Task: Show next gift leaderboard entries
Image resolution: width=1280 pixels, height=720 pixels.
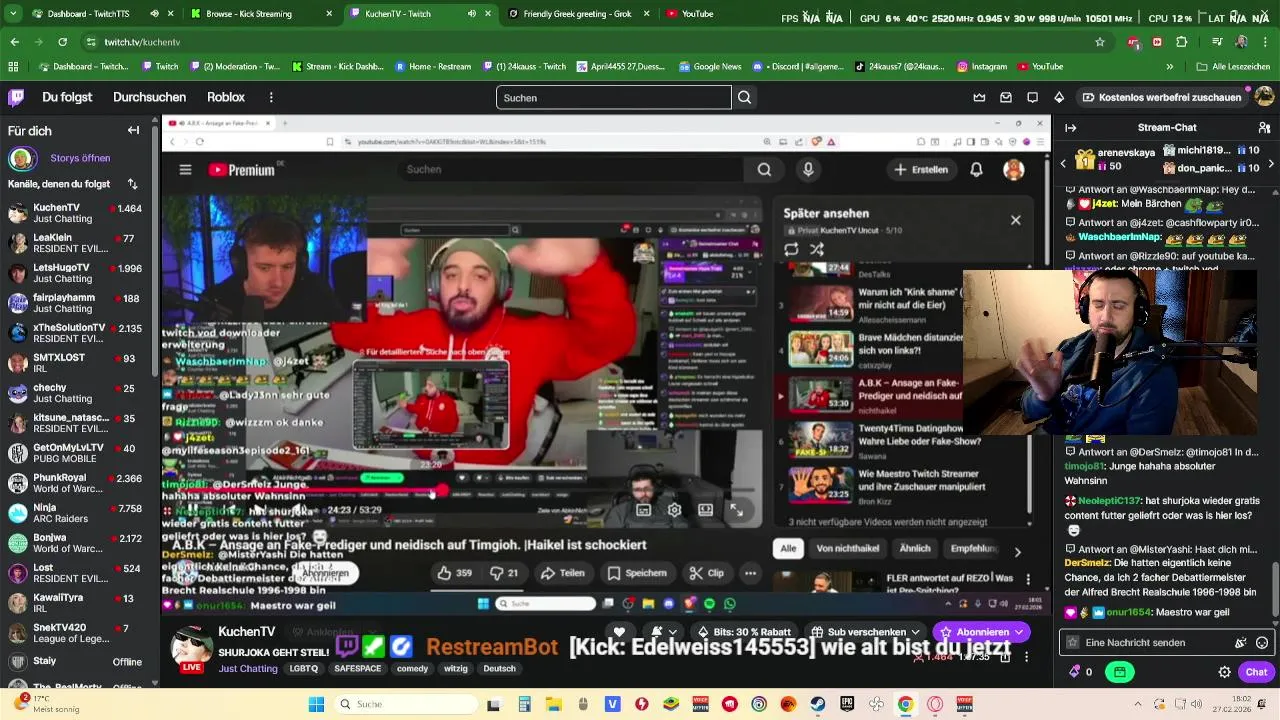Action: point(1269,163)
